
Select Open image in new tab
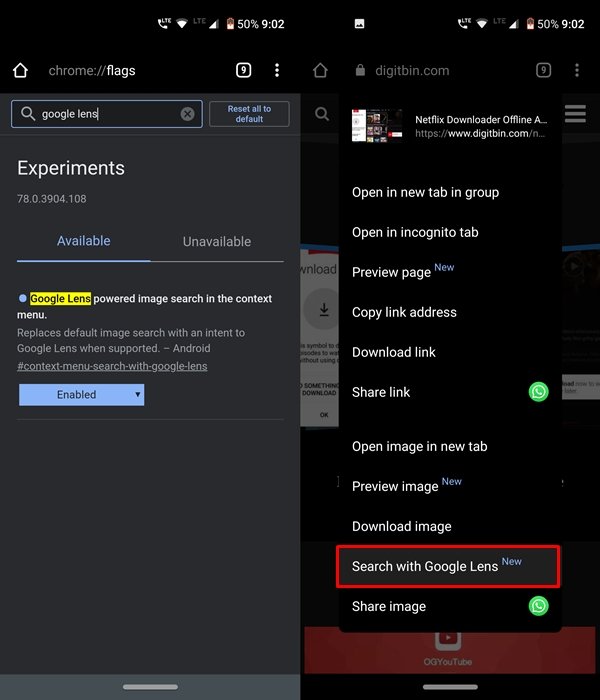click(x=449, y=446)
